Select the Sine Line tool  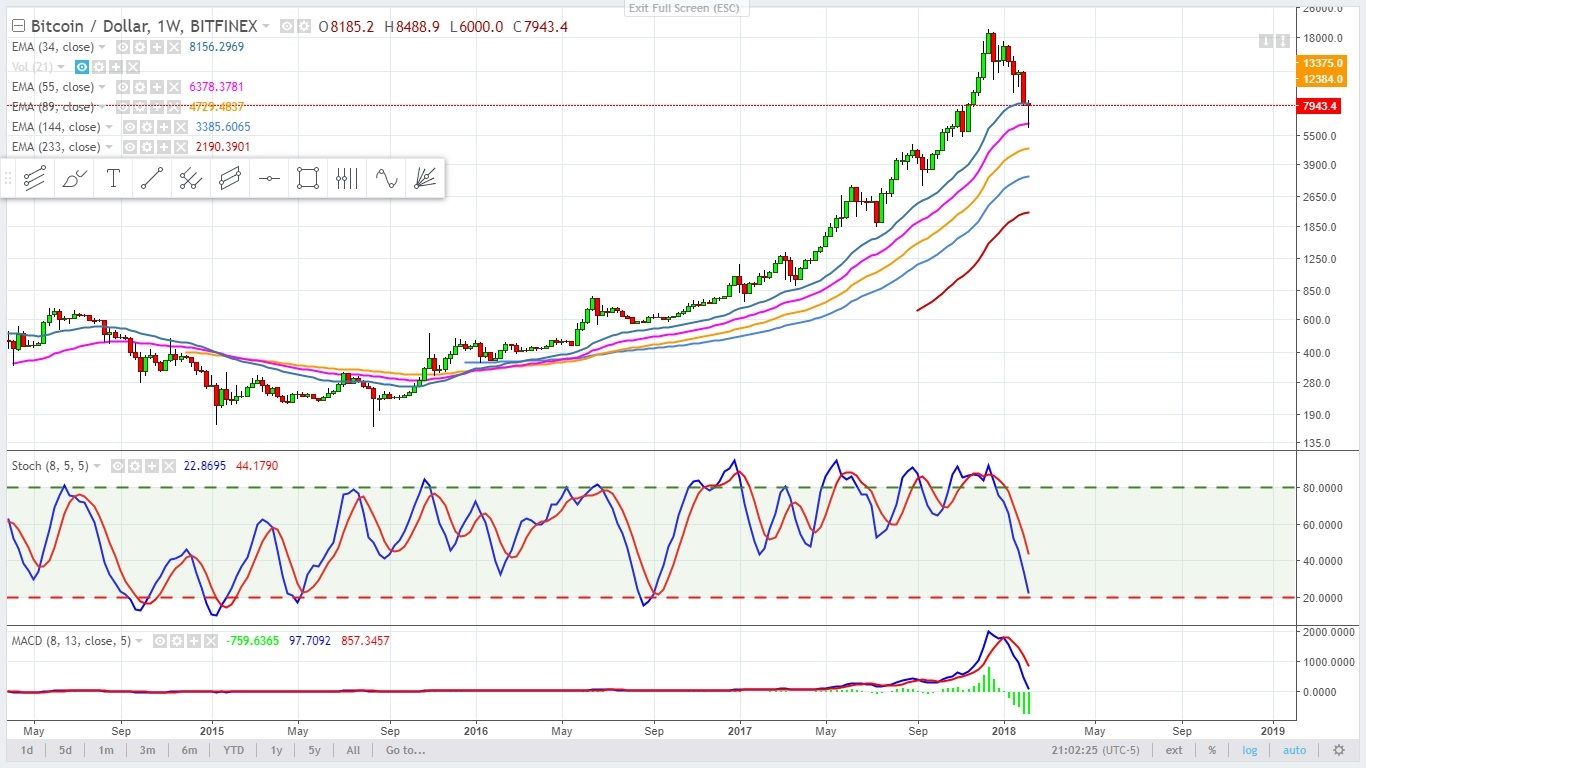tap(386, 179)
